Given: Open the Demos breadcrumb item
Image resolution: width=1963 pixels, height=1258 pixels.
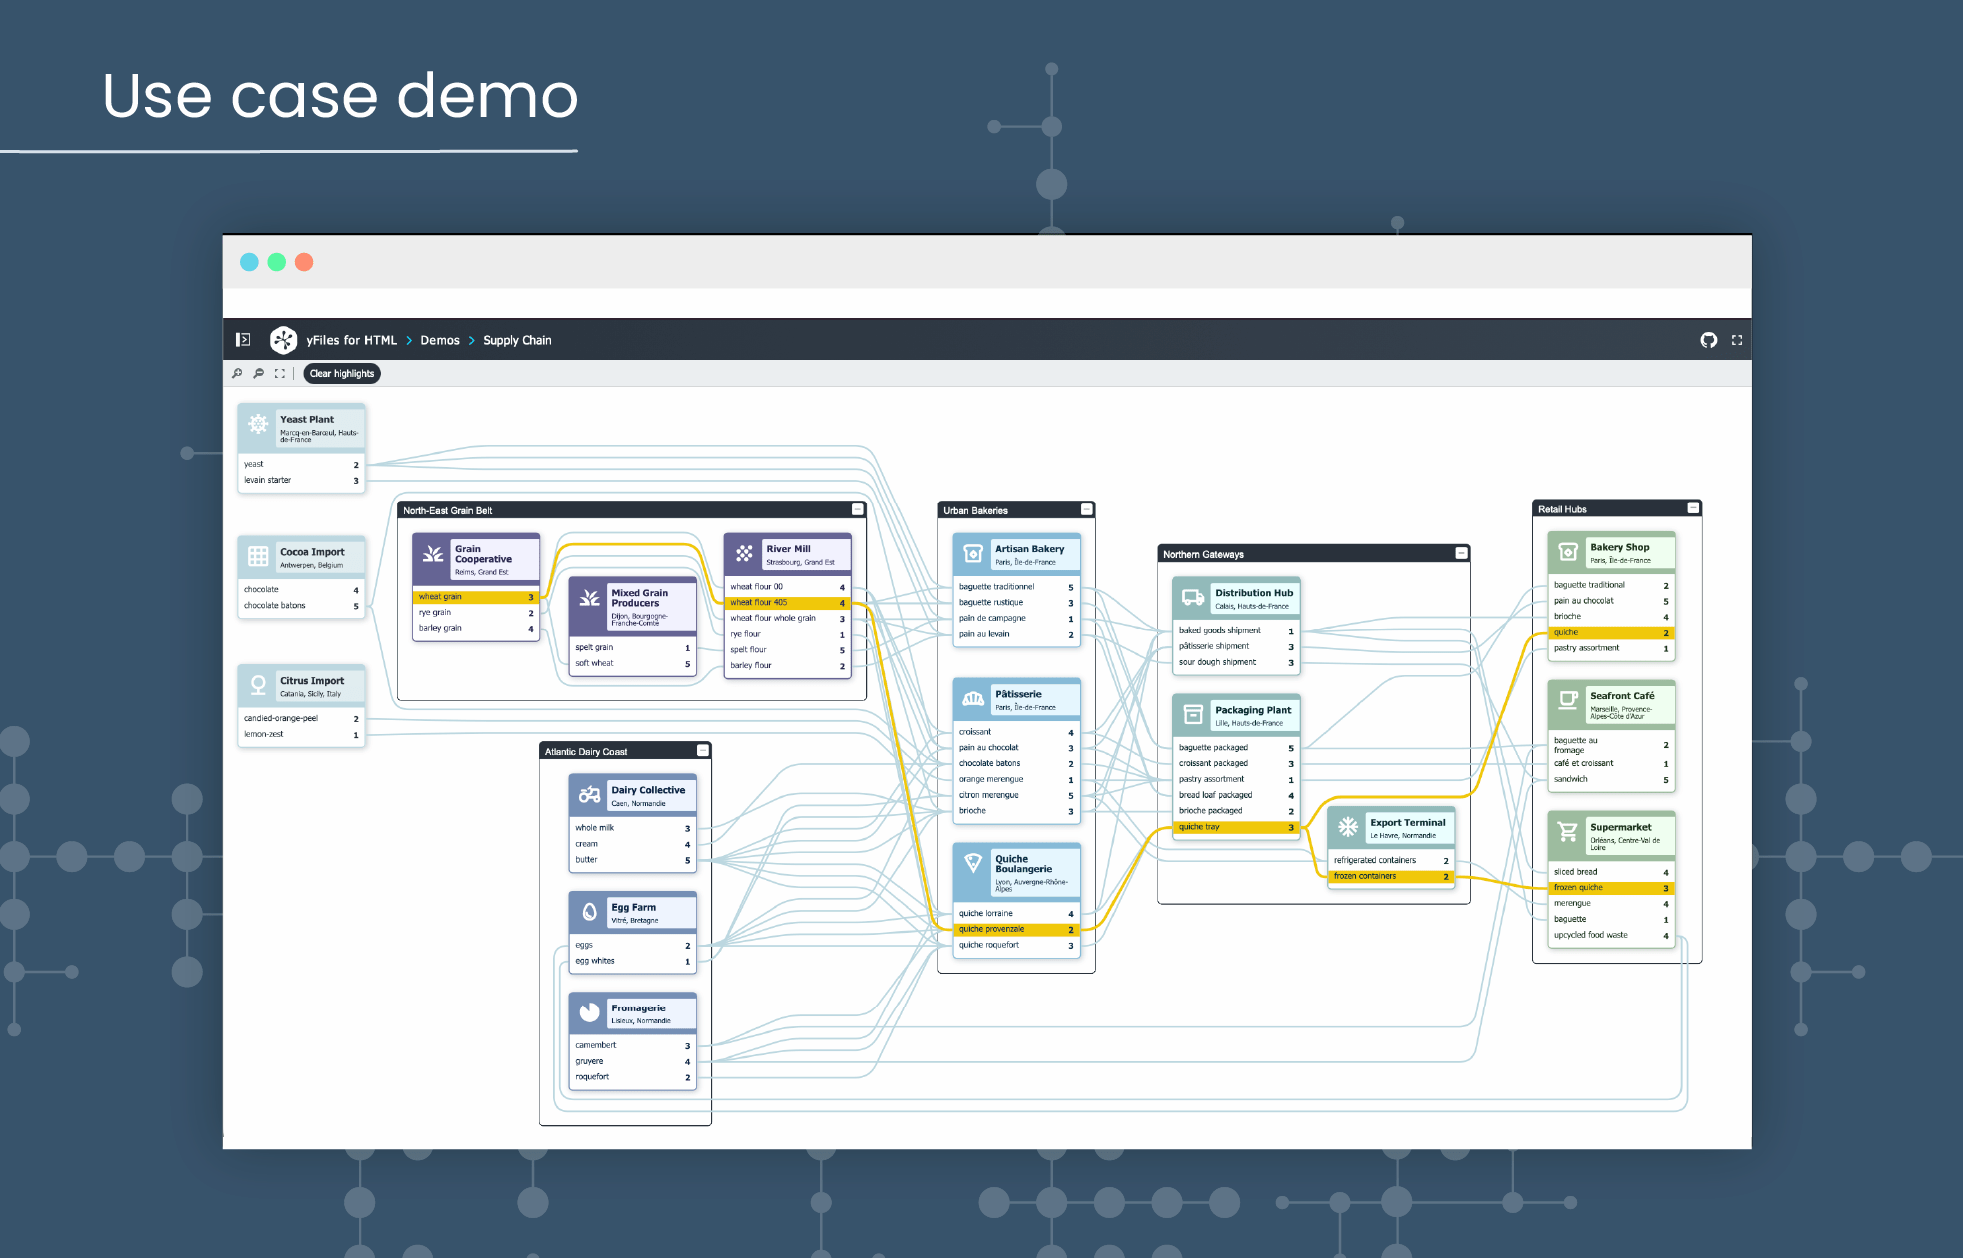Looking at the screenshot, I should click(440, 340).
